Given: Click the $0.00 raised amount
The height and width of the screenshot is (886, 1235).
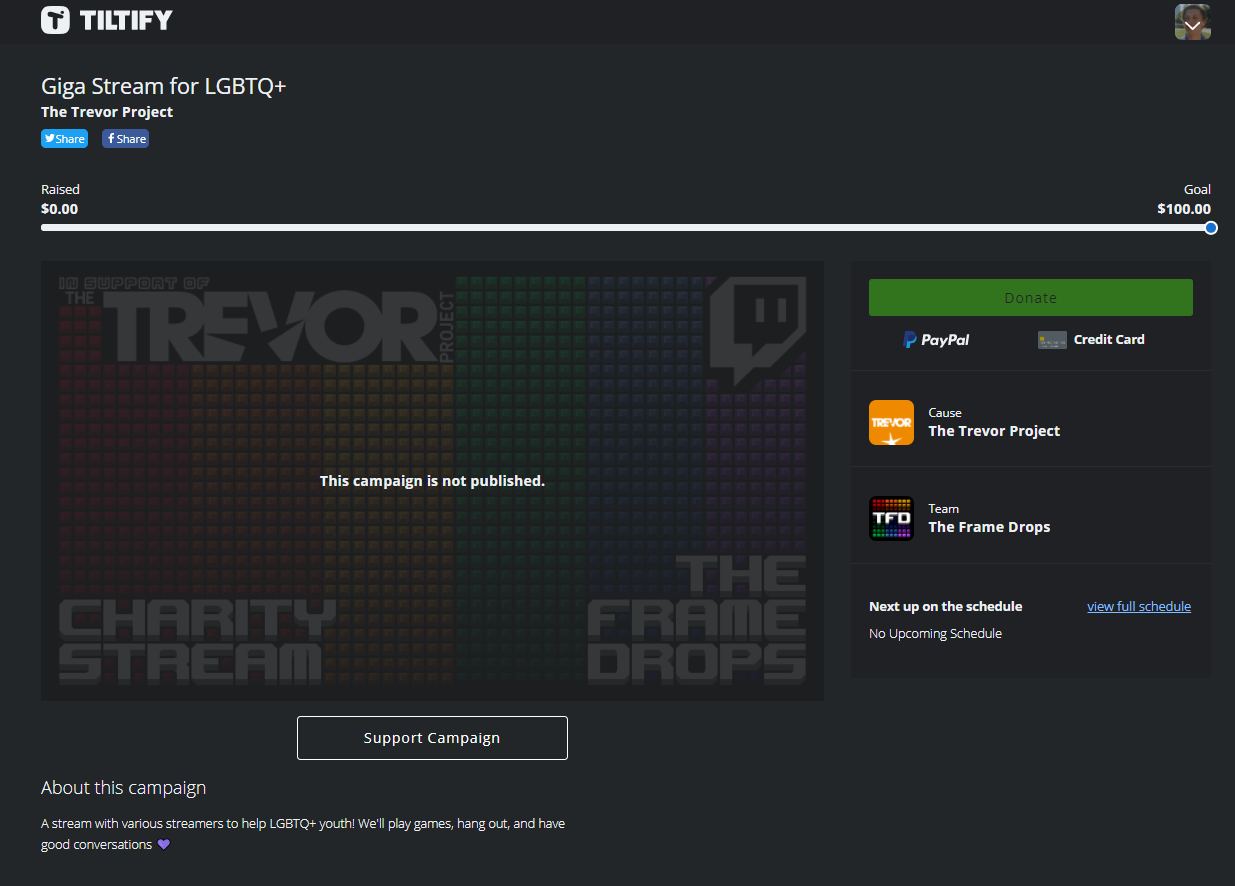Looking at the screenshot, I should [59, 209].
